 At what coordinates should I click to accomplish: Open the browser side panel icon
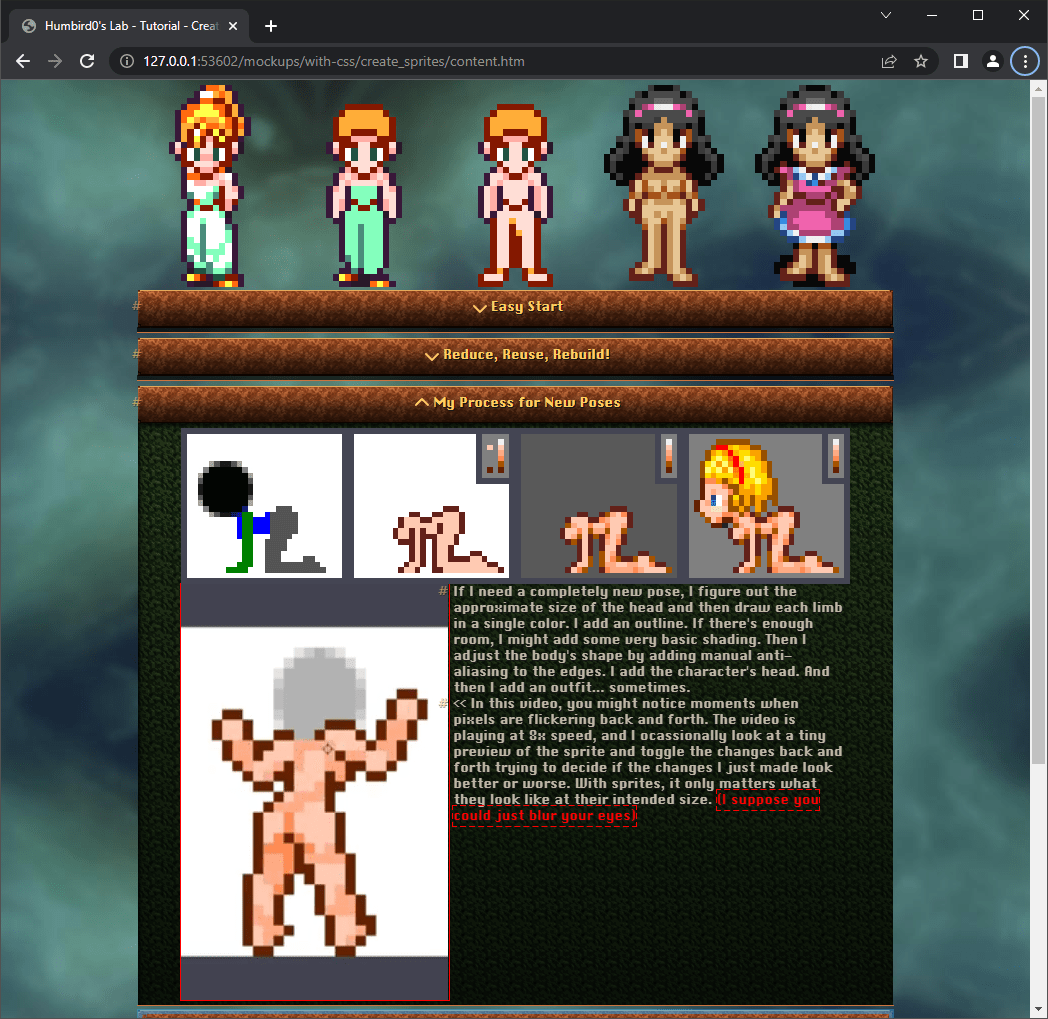960,61
